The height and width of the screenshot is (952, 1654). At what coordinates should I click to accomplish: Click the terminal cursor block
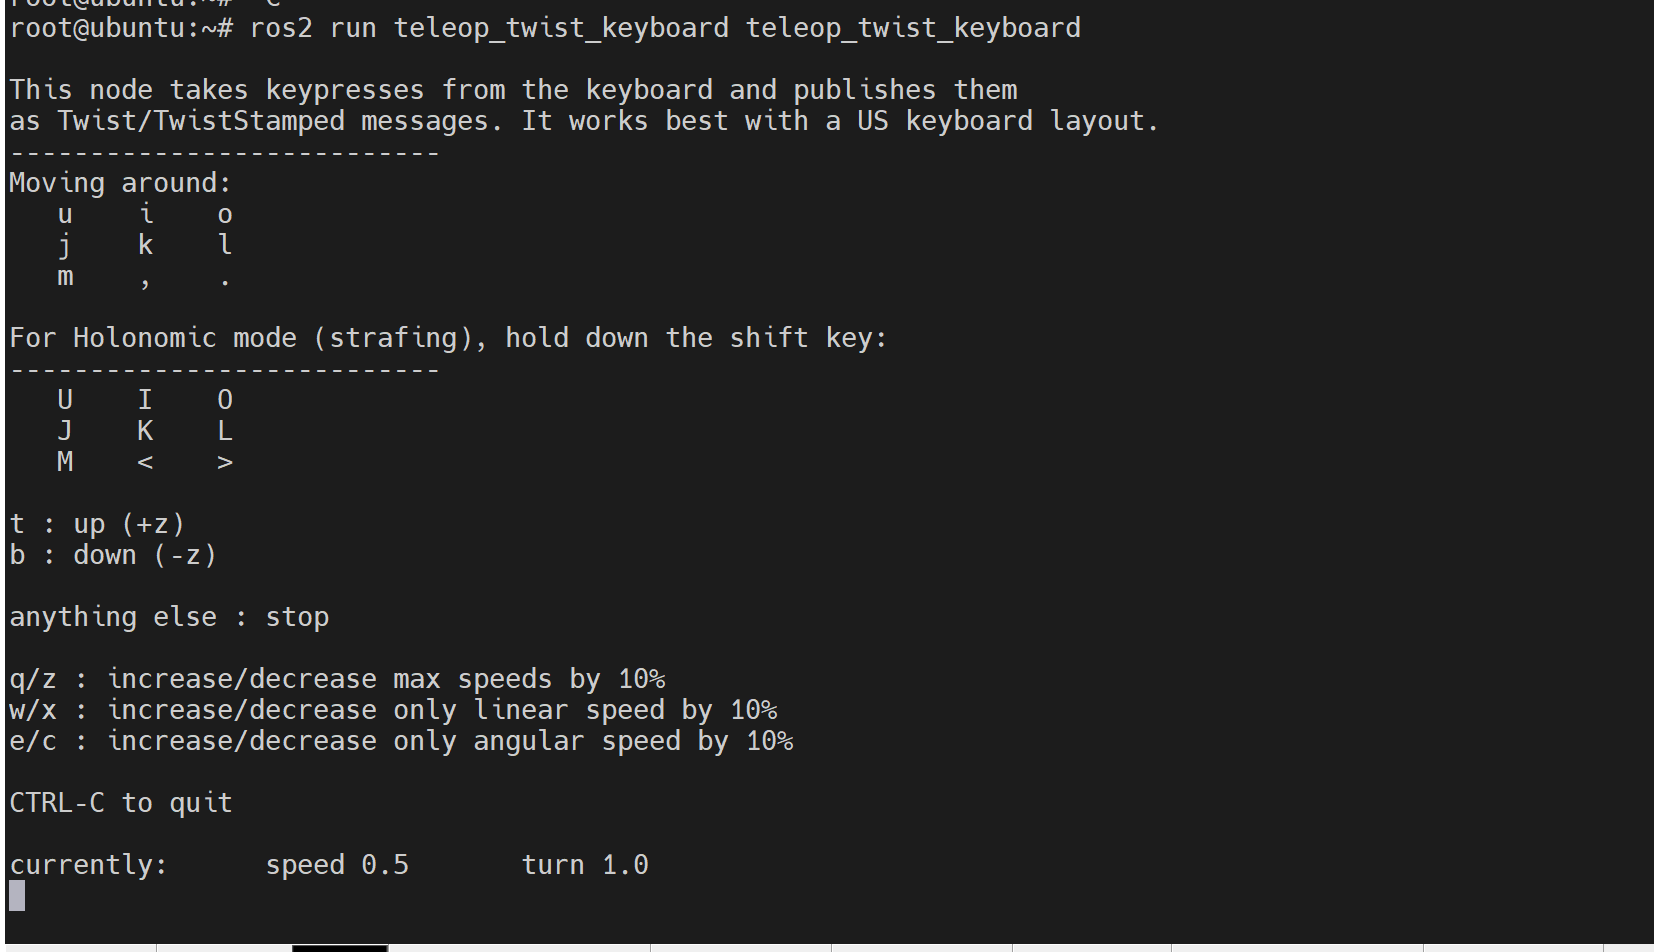pyautogui.click(x=17, y=896)
